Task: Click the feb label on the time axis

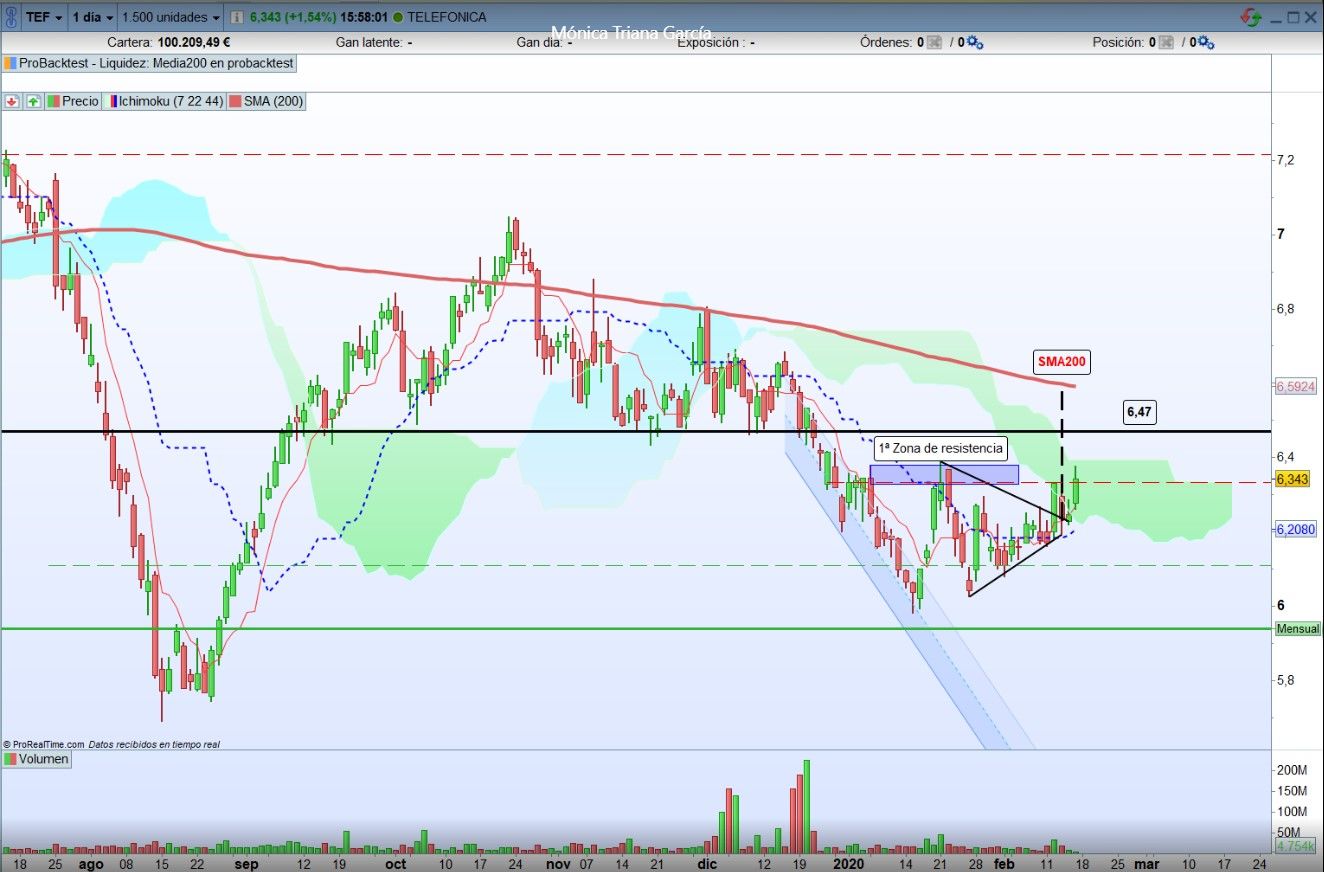Action: (1004, 864)
